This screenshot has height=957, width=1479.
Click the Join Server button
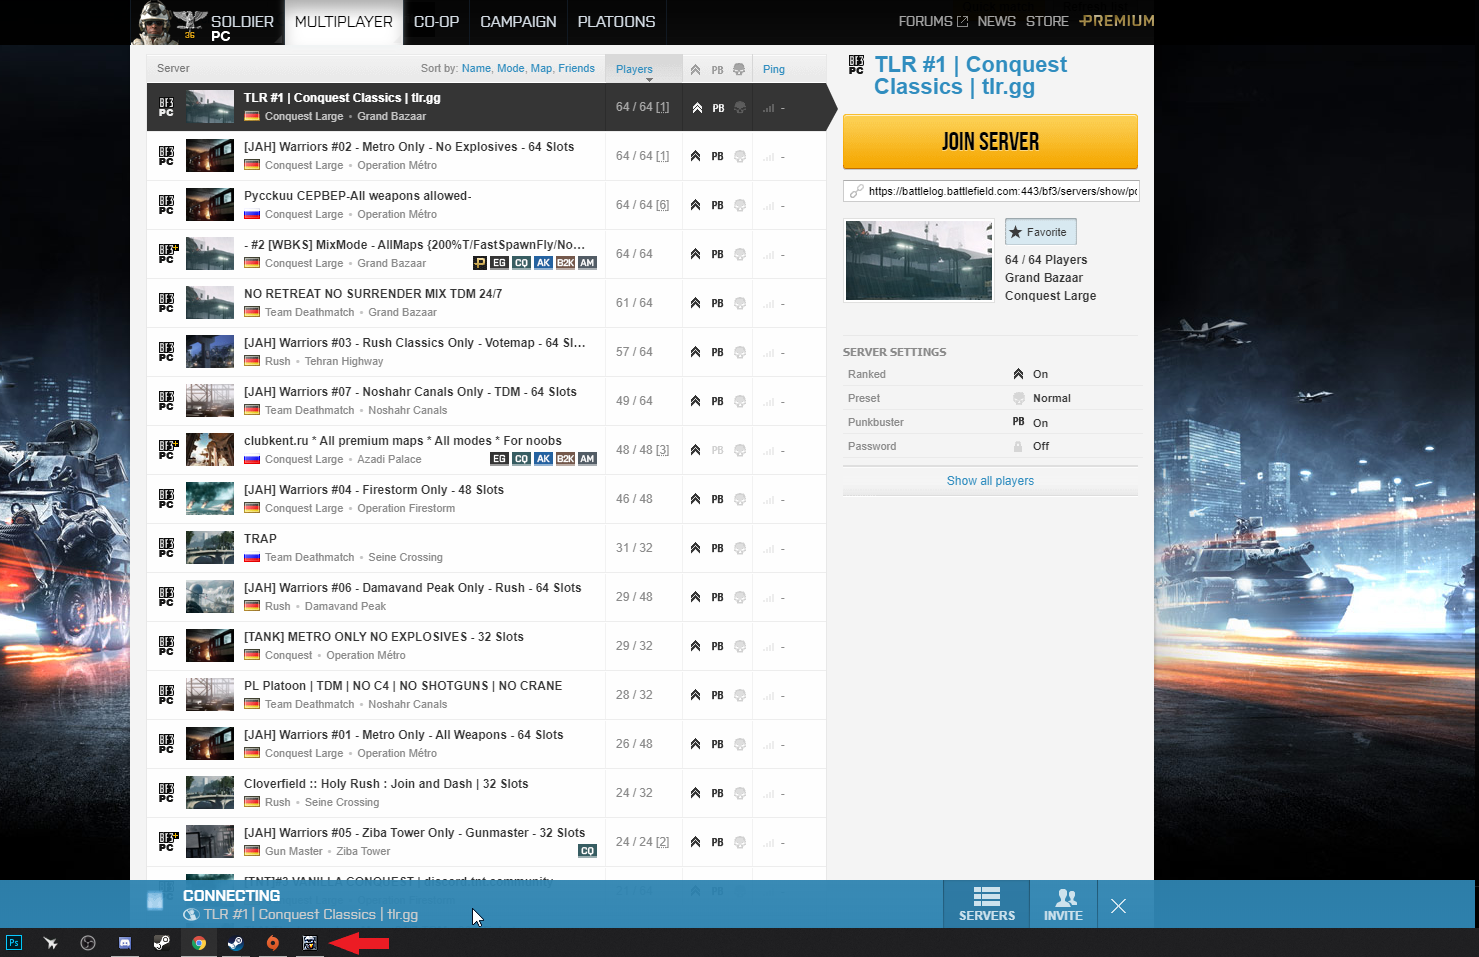click(x=990, y=141)
